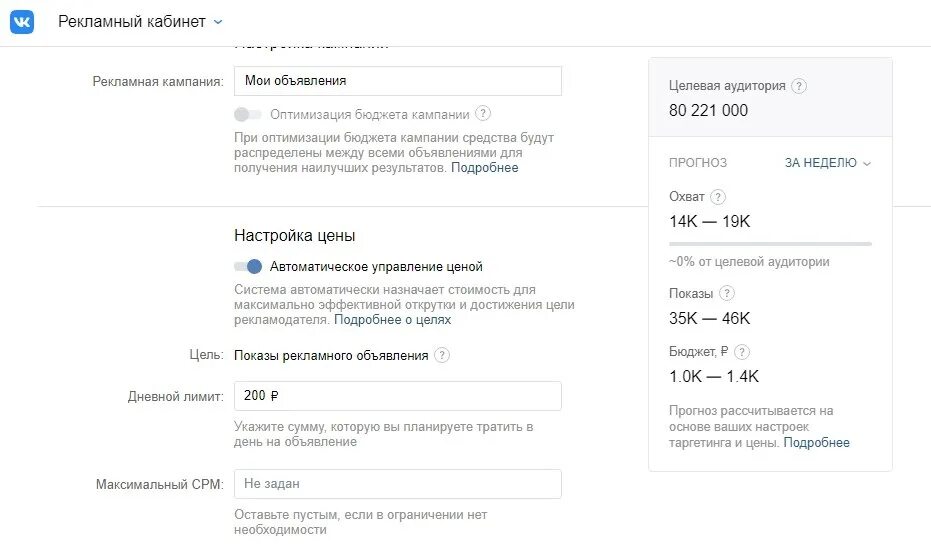Click the VK logo icon

pyautogui.click(x=22, y=22)
